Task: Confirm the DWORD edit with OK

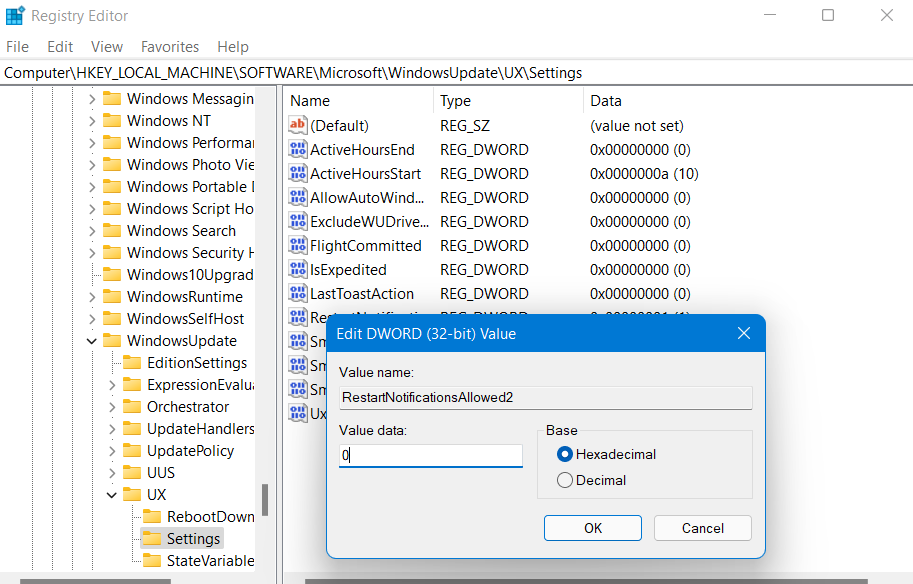Action: (593, 528)
